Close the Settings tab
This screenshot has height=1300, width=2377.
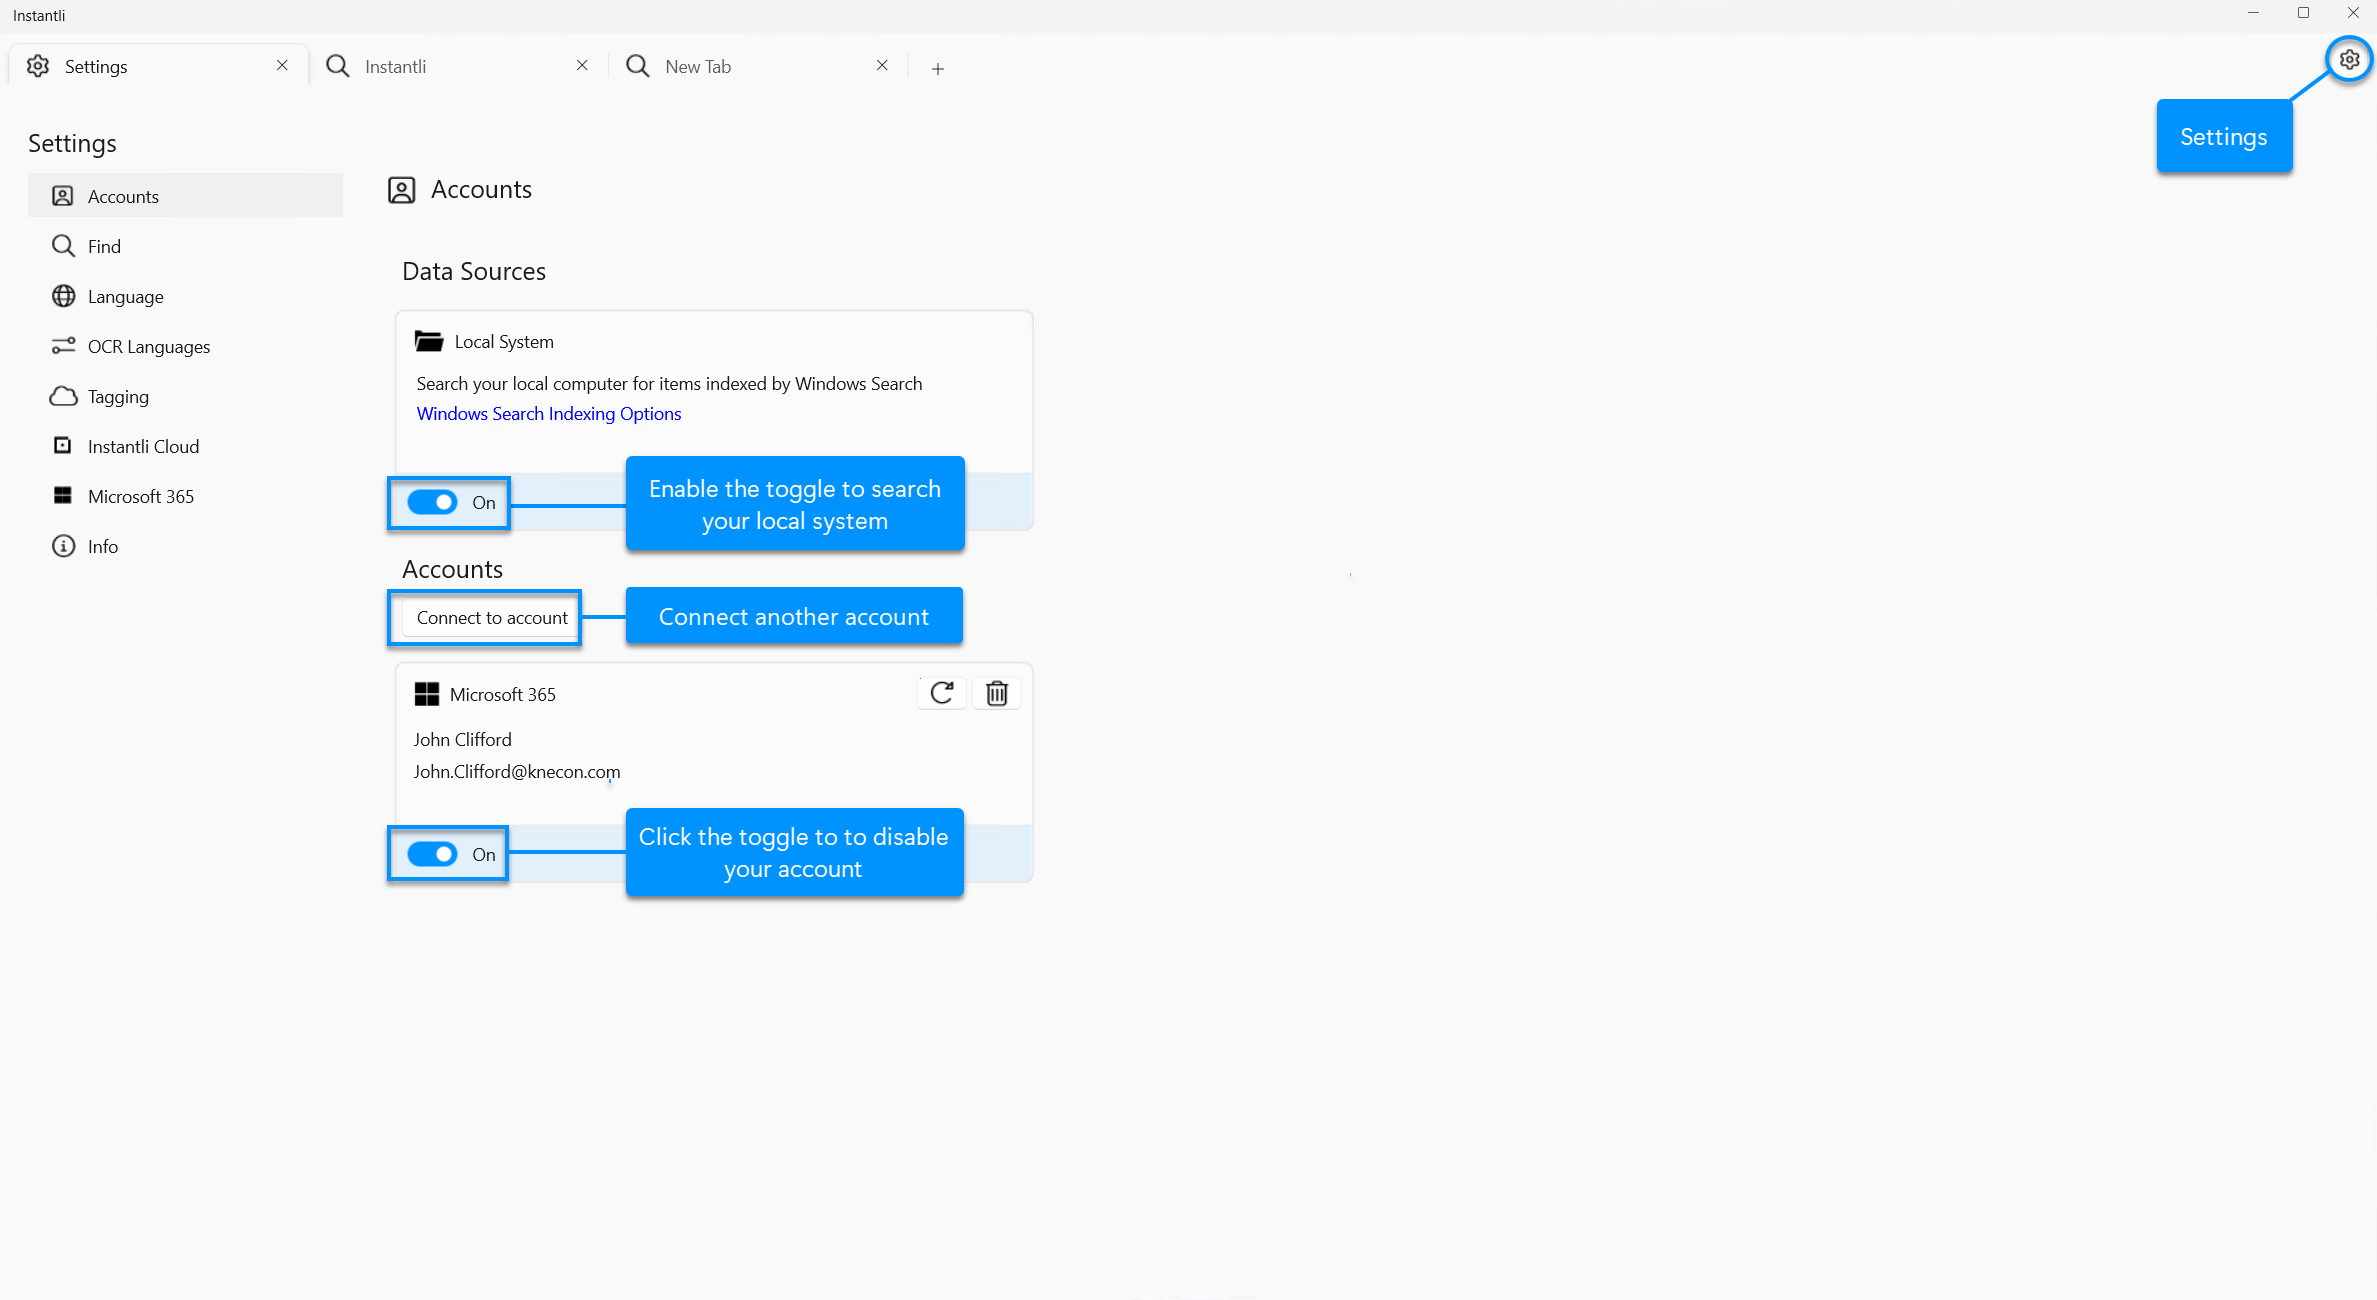click(x=282, y=66)
